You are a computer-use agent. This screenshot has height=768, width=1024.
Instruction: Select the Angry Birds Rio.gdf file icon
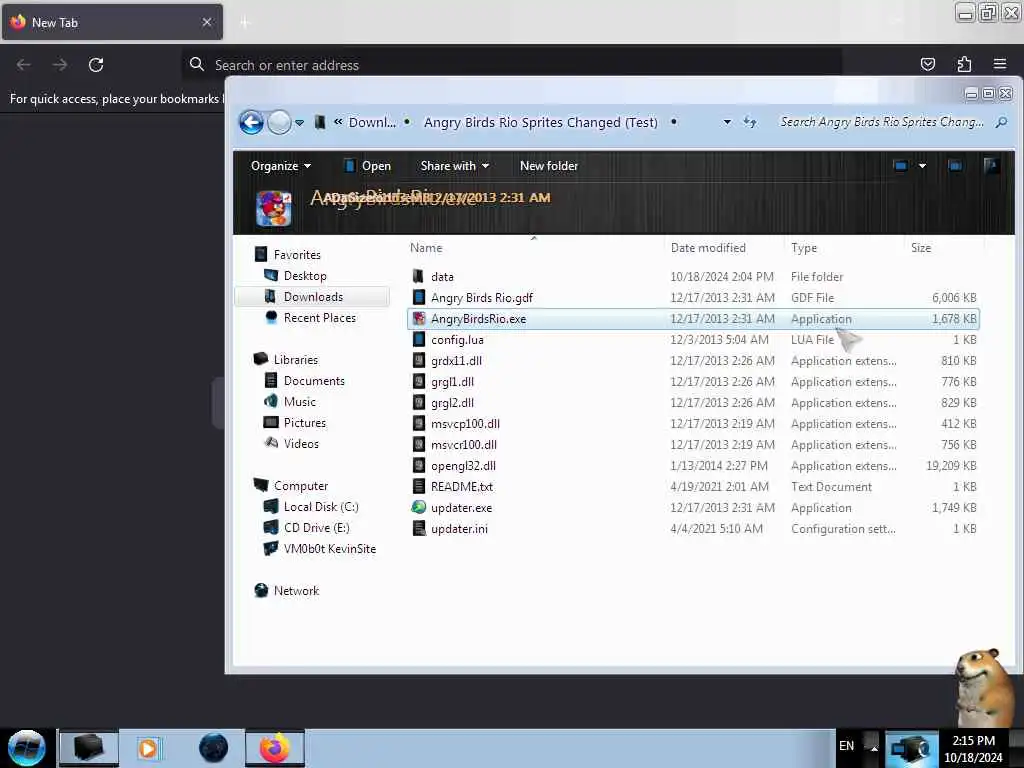pyautogui.click(x=419, y=298)
